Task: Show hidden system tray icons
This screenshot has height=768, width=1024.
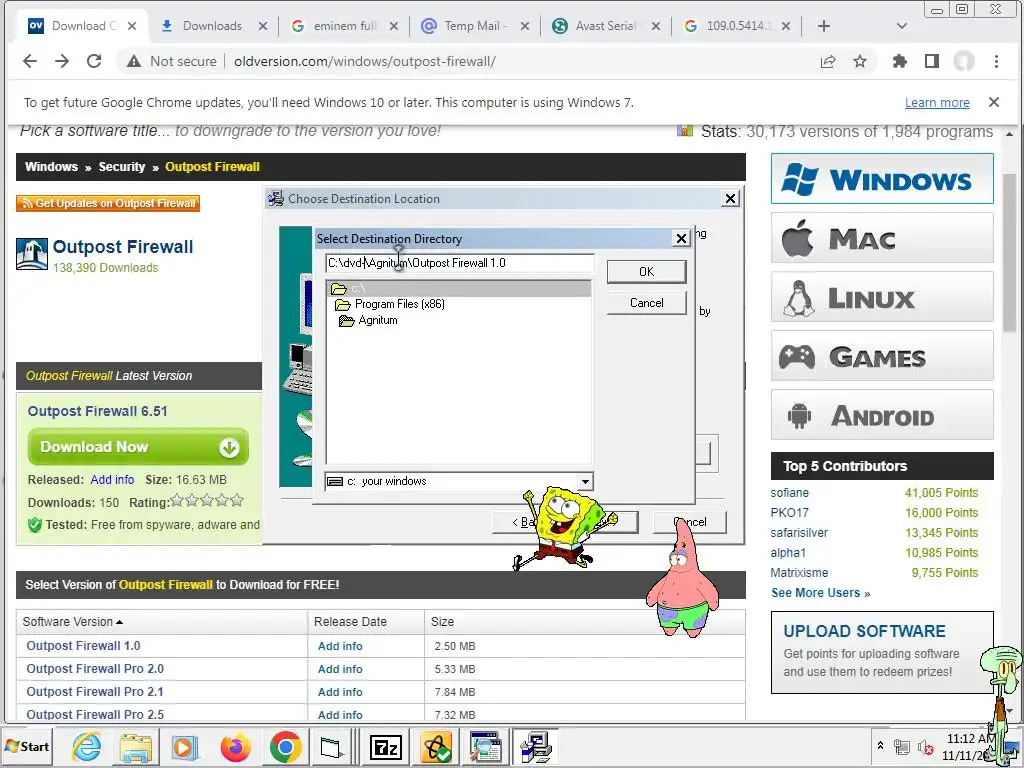Action: pyautogui.click(x=880, y=745)
